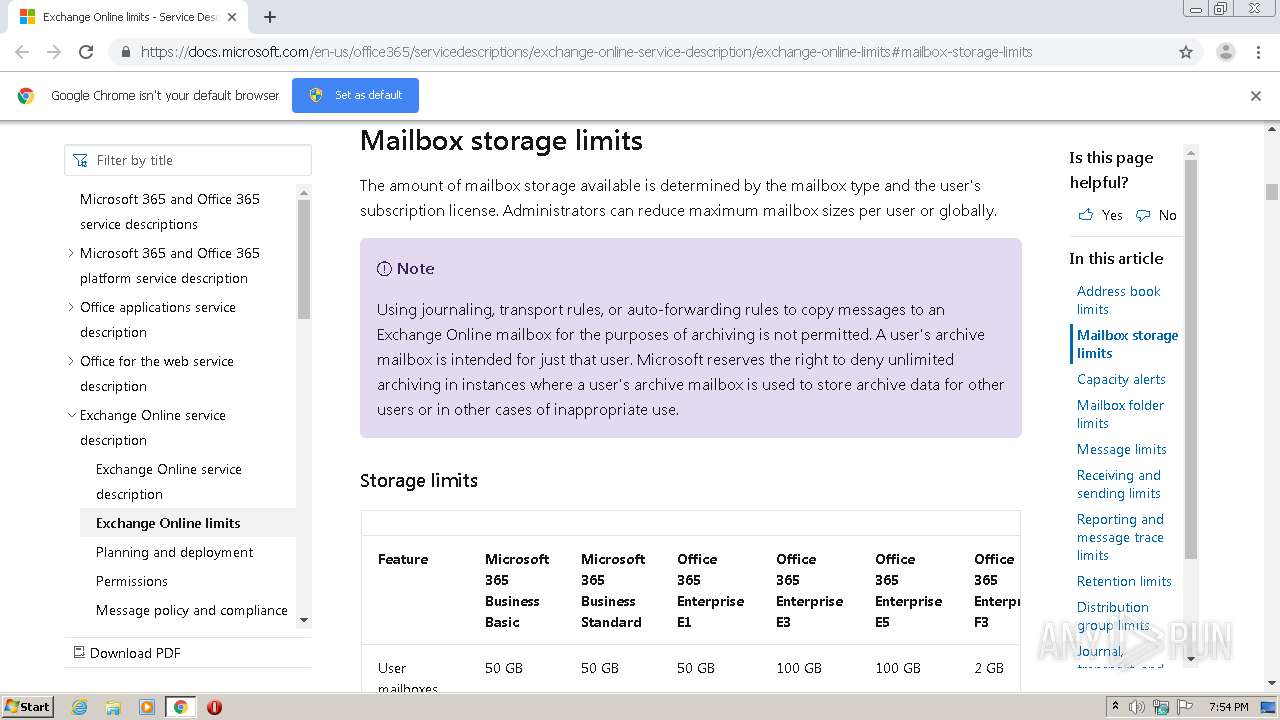Open Message policy and compliance item
Image resolution: width=1280 pixels, height=720 pixels.
[x=191, y=610]
